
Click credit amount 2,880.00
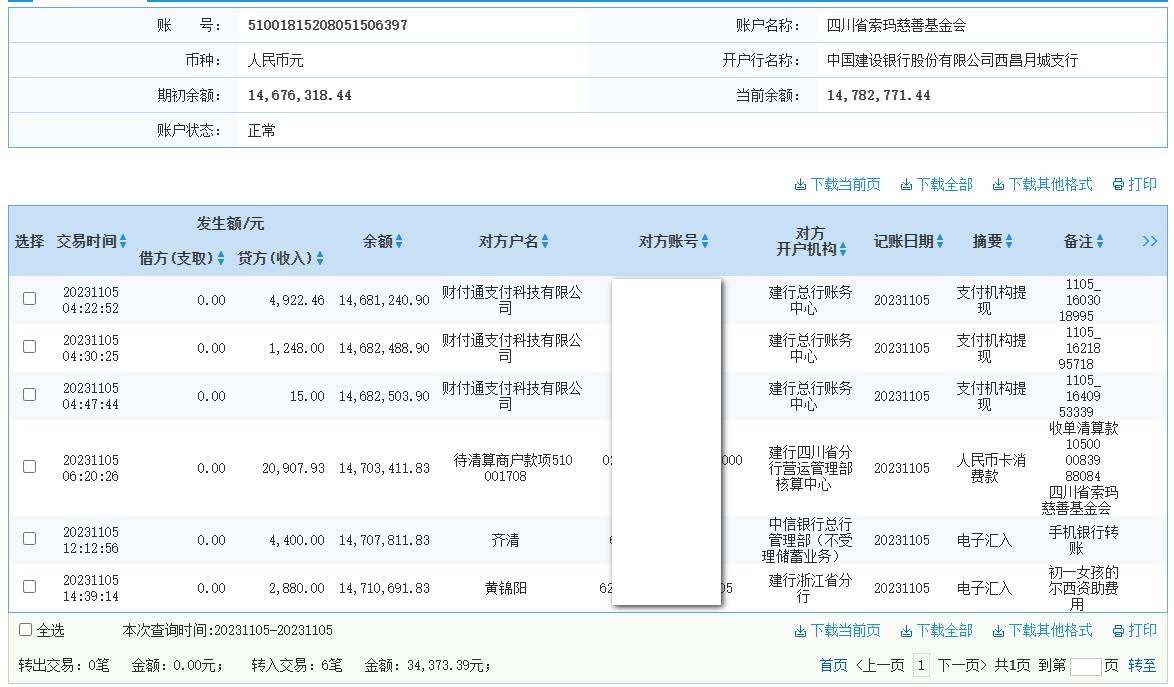click(296, 588)
